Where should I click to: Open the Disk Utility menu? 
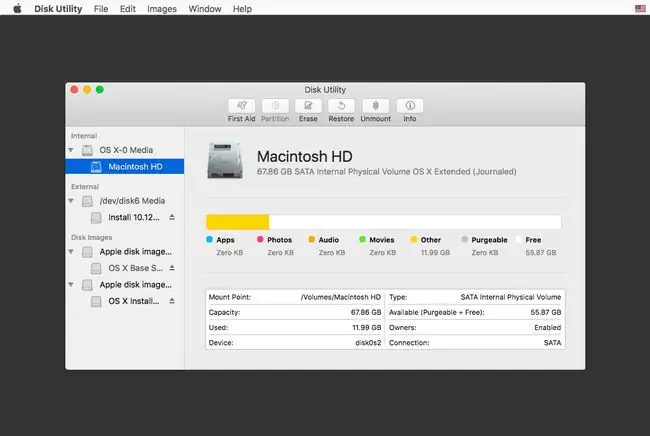point(58,9)
